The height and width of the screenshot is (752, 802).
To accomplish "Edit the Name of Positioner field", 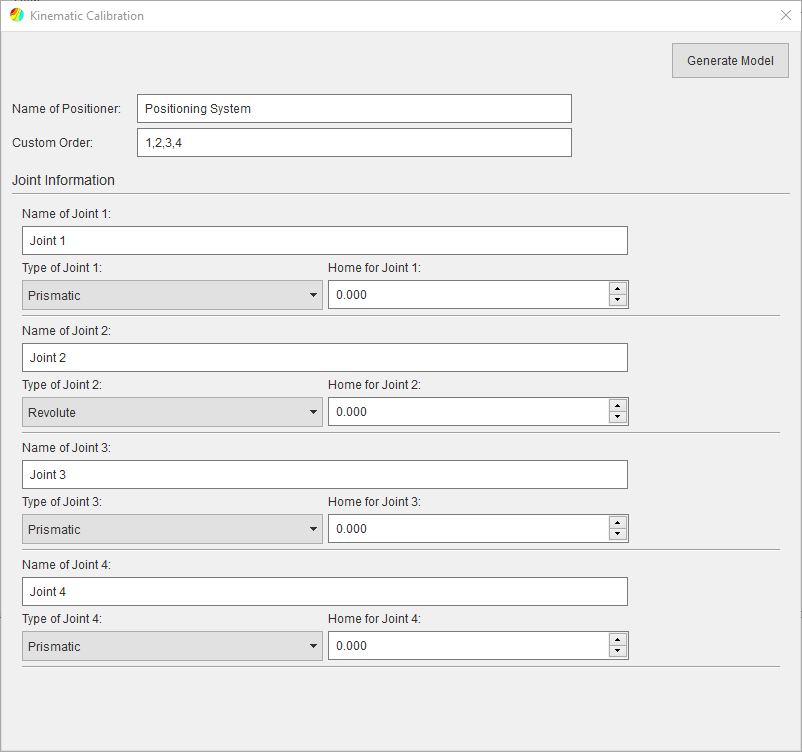I will point(354,108).
